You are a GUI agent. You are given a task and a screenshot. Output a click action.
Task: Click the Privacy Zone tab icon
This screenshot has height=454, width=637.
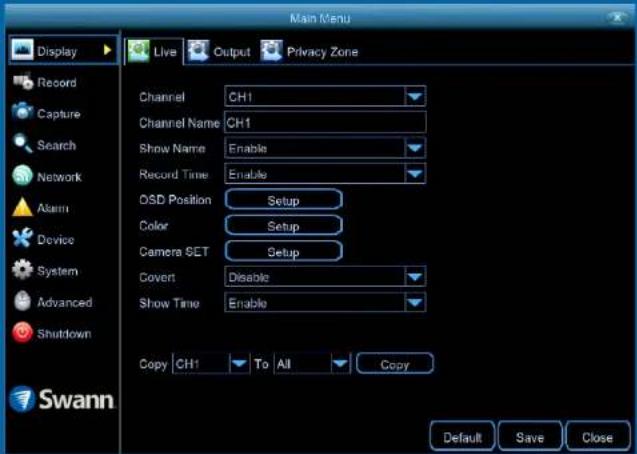pos(271,51)
